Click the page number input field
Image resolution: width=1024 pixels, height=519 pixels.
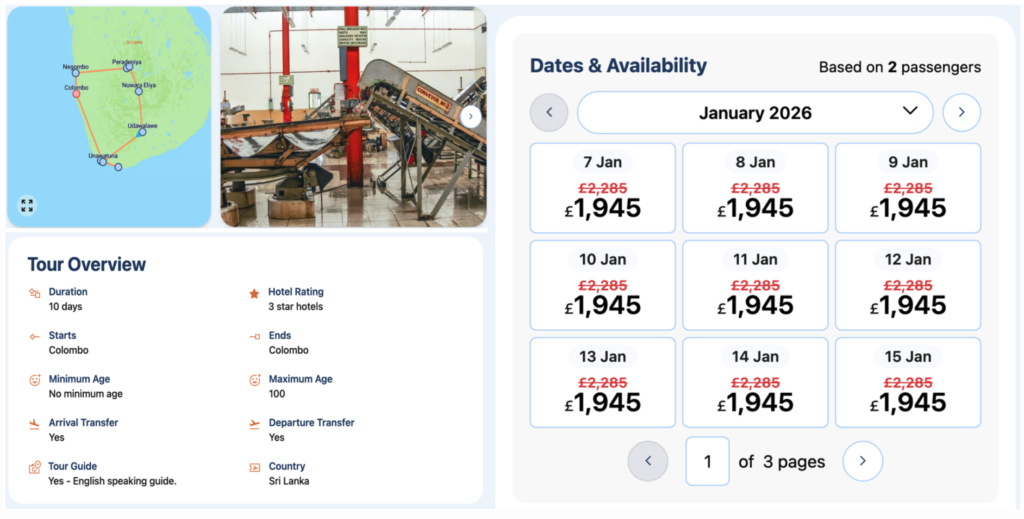tap(707, 461)
